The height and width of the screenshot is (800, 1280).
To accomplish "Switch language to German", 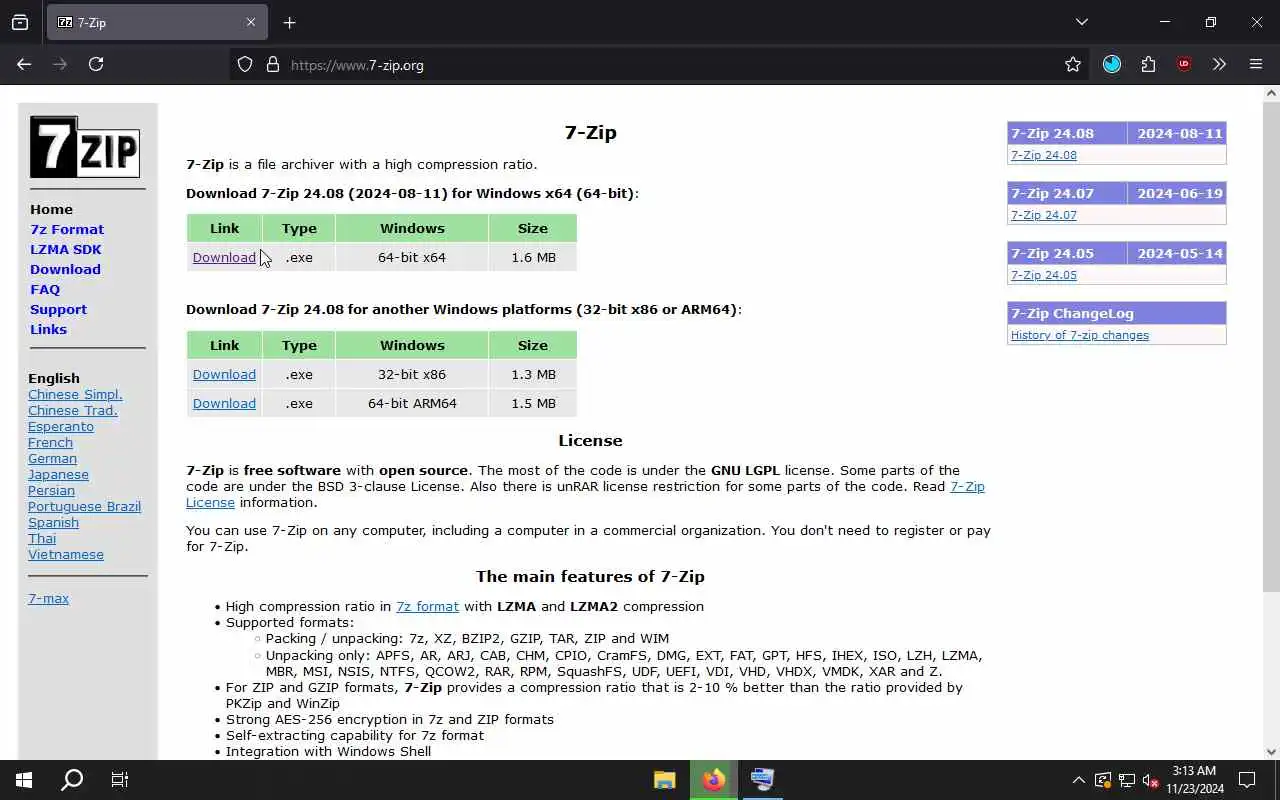I will [x=52, y=458].
